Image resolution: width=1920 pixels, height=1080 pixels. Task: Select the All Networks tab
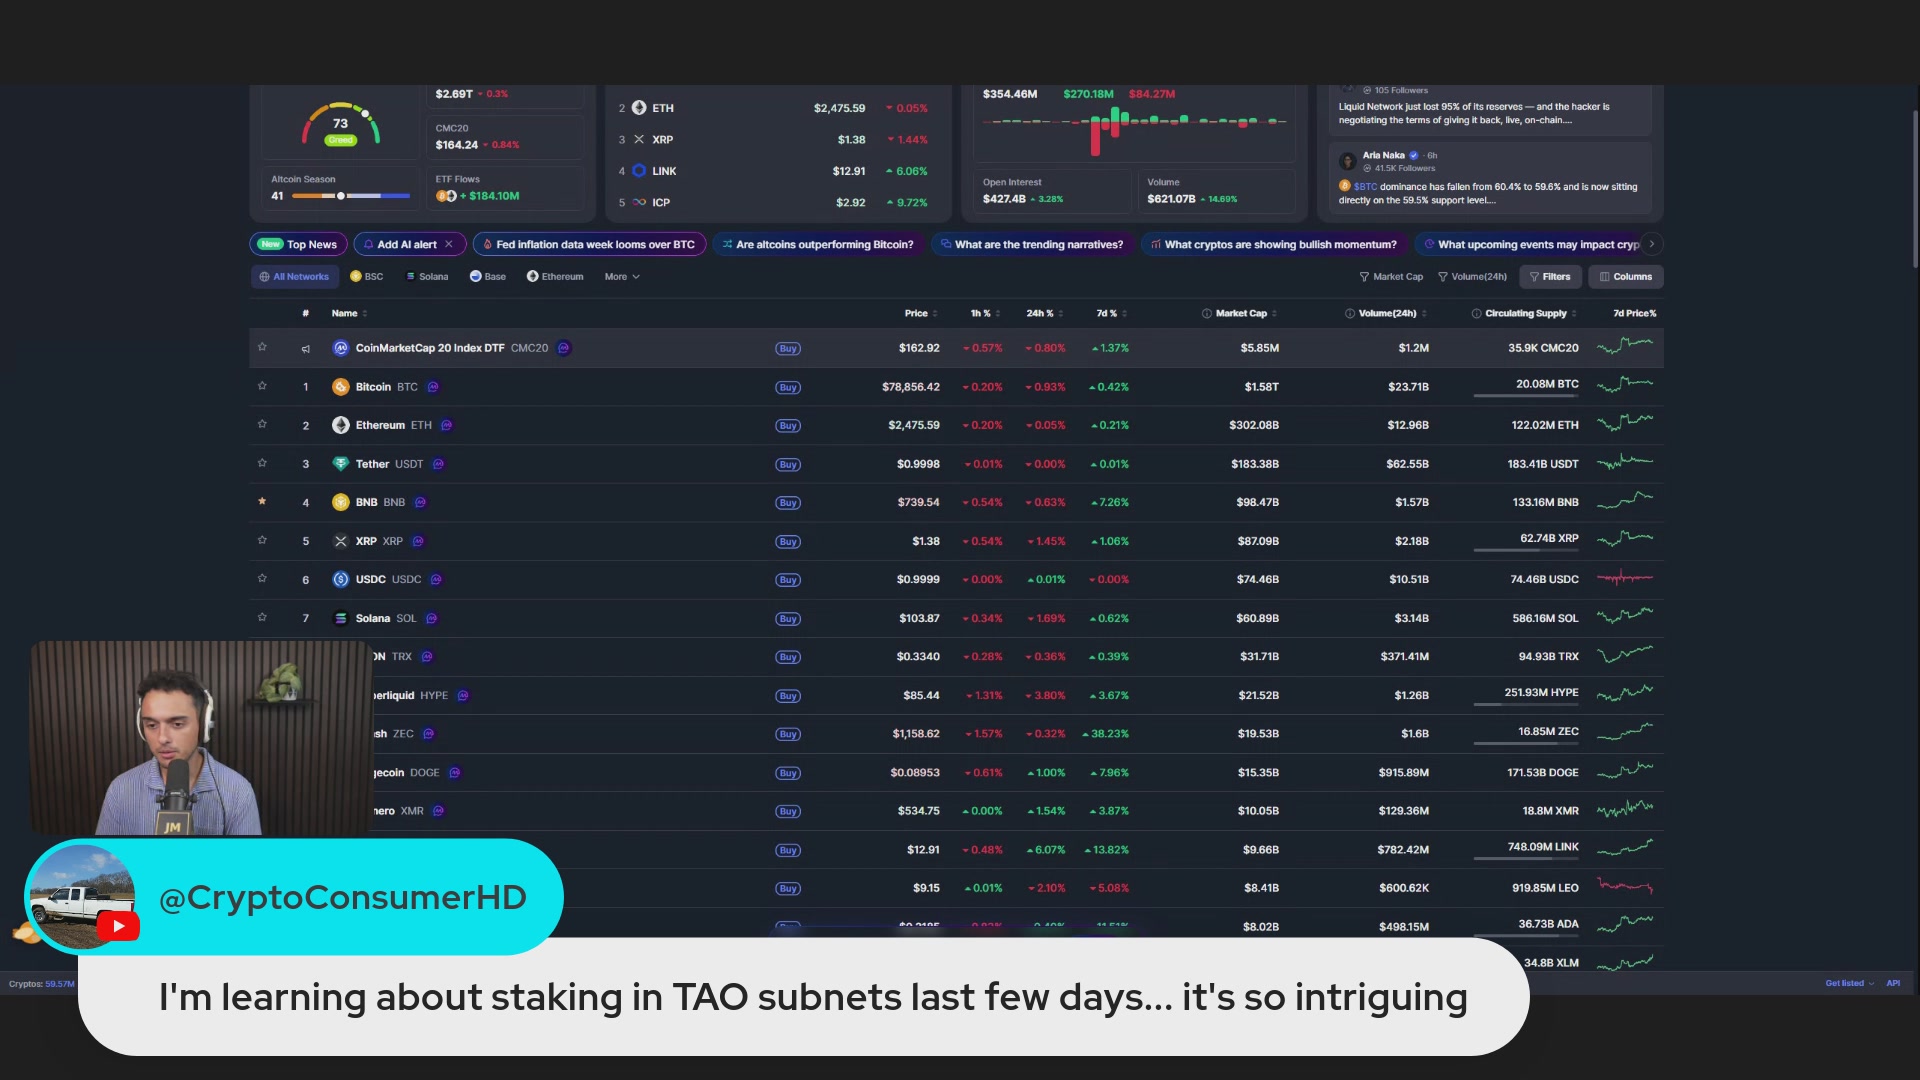click(294, 277)
